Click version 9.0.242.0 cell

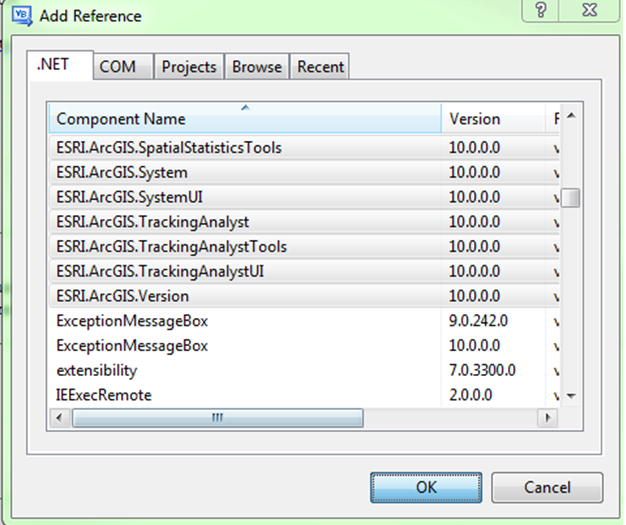pyautogui.click(x=478, y=321)
